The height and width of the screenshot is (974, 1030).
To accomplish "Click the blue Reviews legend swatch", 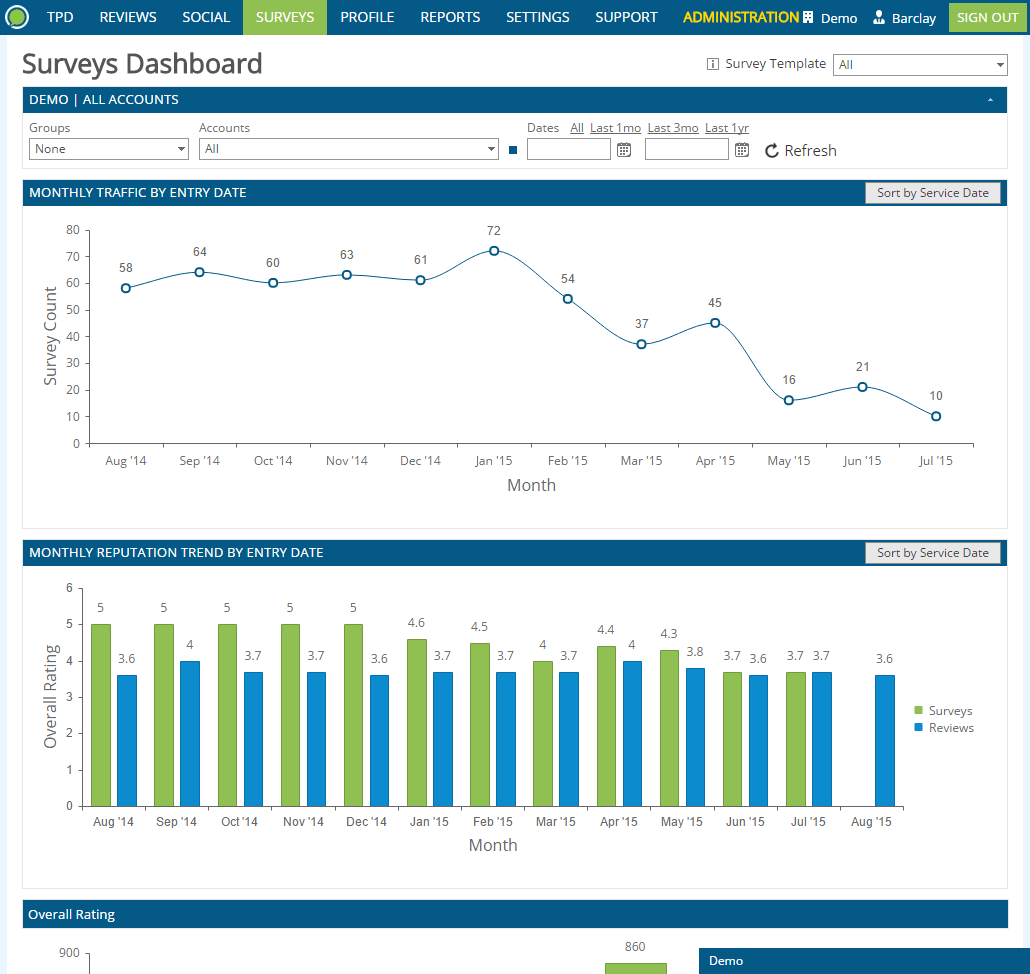I will [x=918, y=727].
